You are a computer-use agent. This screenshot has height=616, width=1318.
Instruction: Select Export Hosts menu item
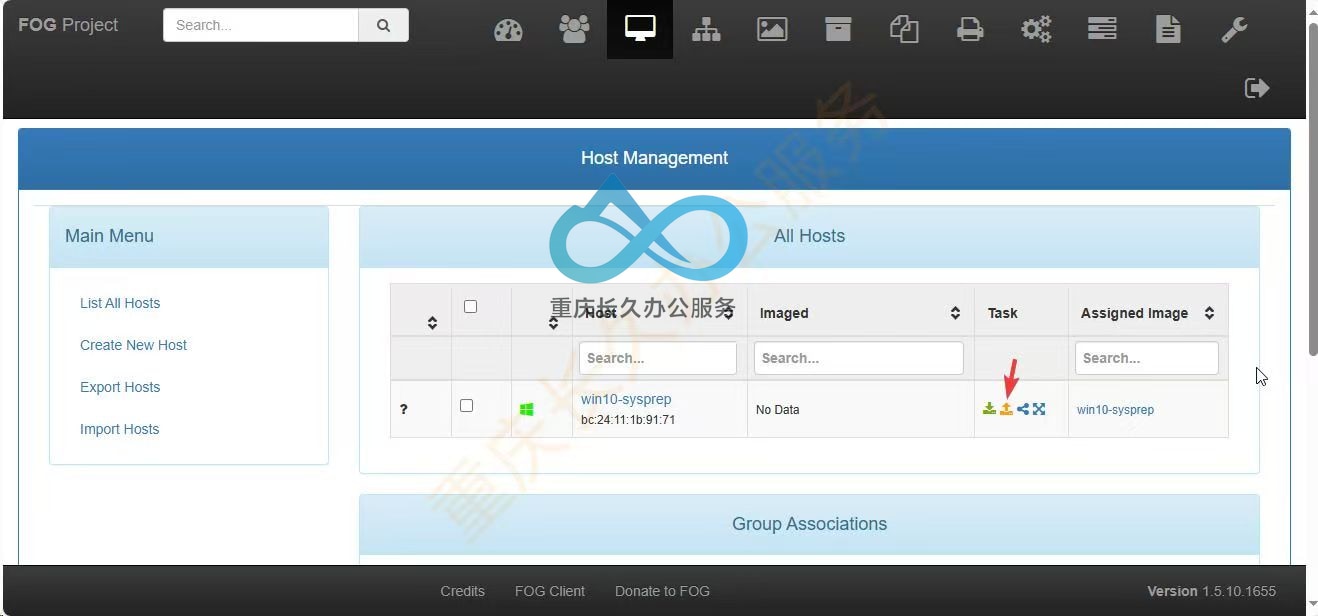pyautogui.click(x=120, y=387)
